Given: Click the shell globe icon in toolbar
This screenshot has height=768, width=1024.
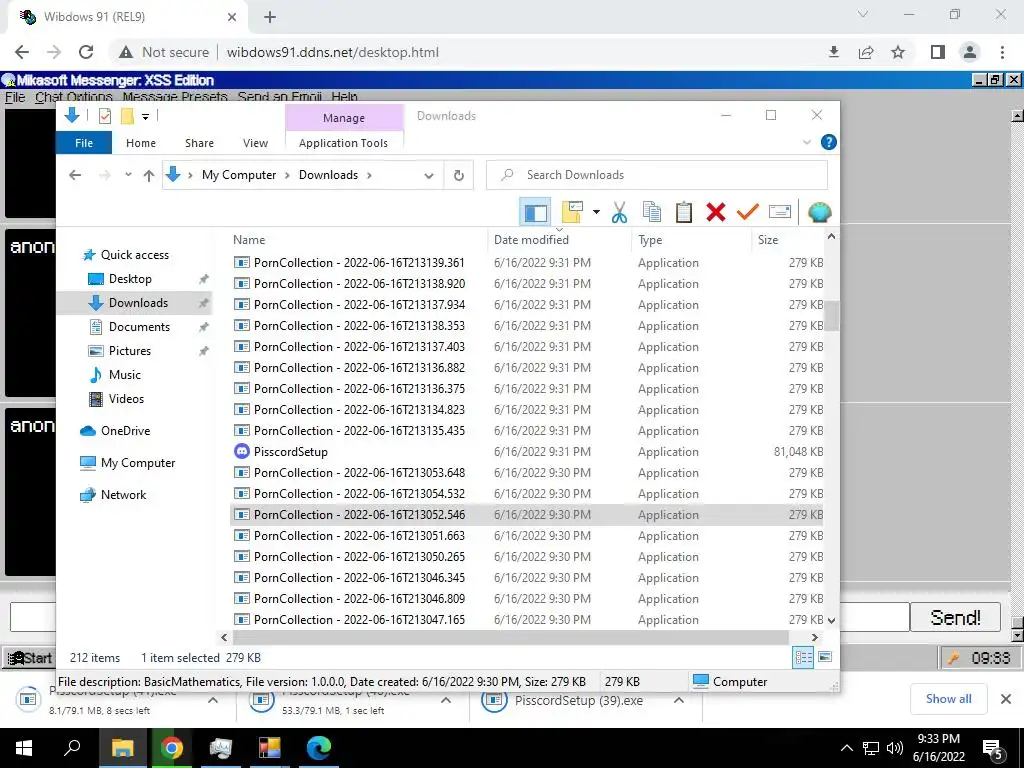Looking at the screenshot, I should click(x=819, y=212).
